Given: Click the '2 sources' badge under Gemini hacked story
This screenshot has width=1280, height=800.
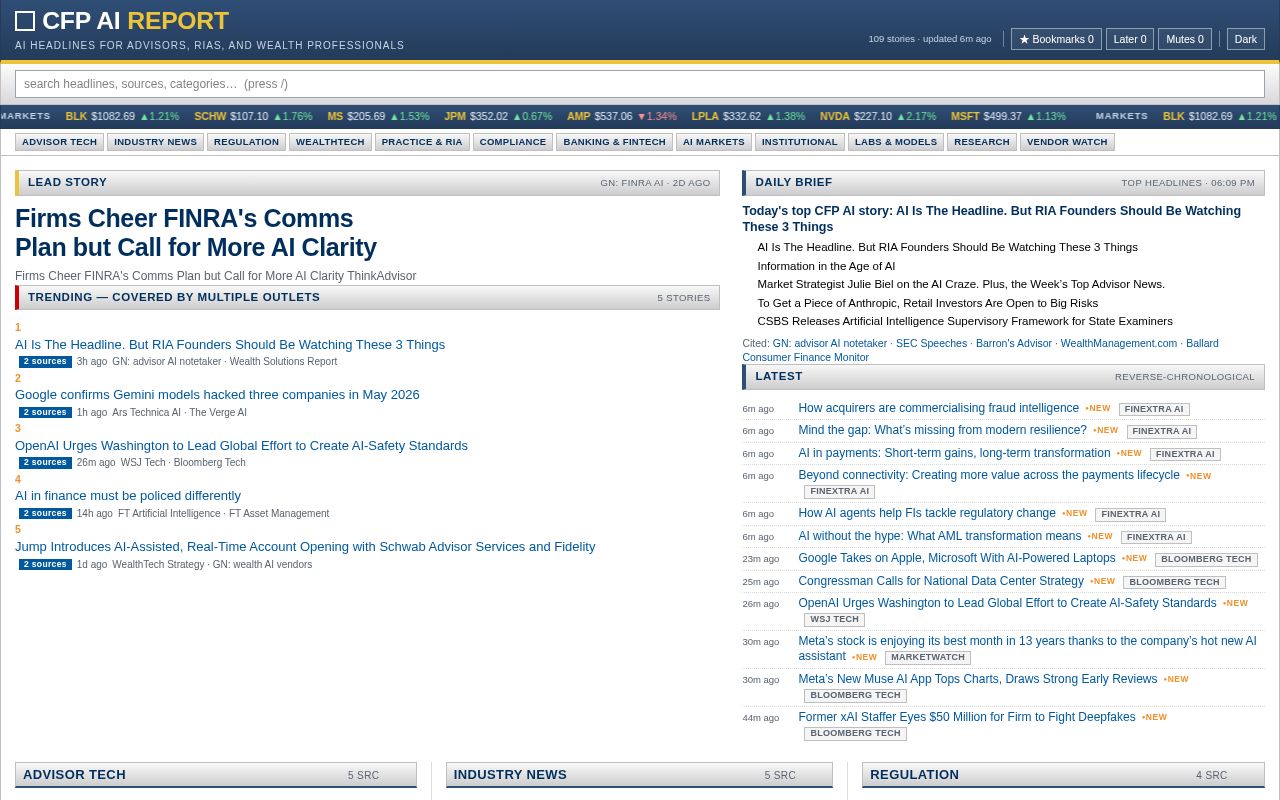Looking at the screenshot, I should pyautogui.click(x=45, y=412).
